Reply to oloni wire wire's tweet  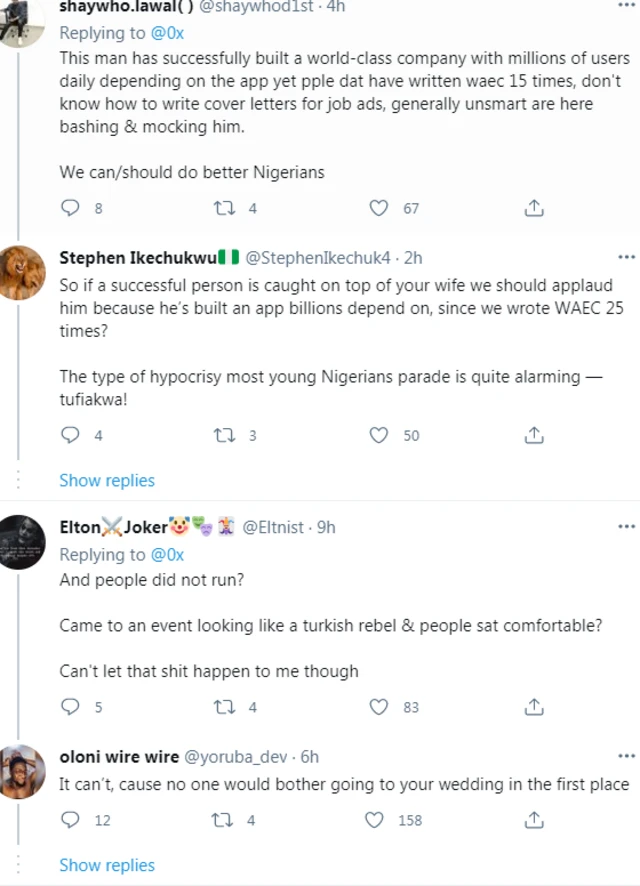69,820
